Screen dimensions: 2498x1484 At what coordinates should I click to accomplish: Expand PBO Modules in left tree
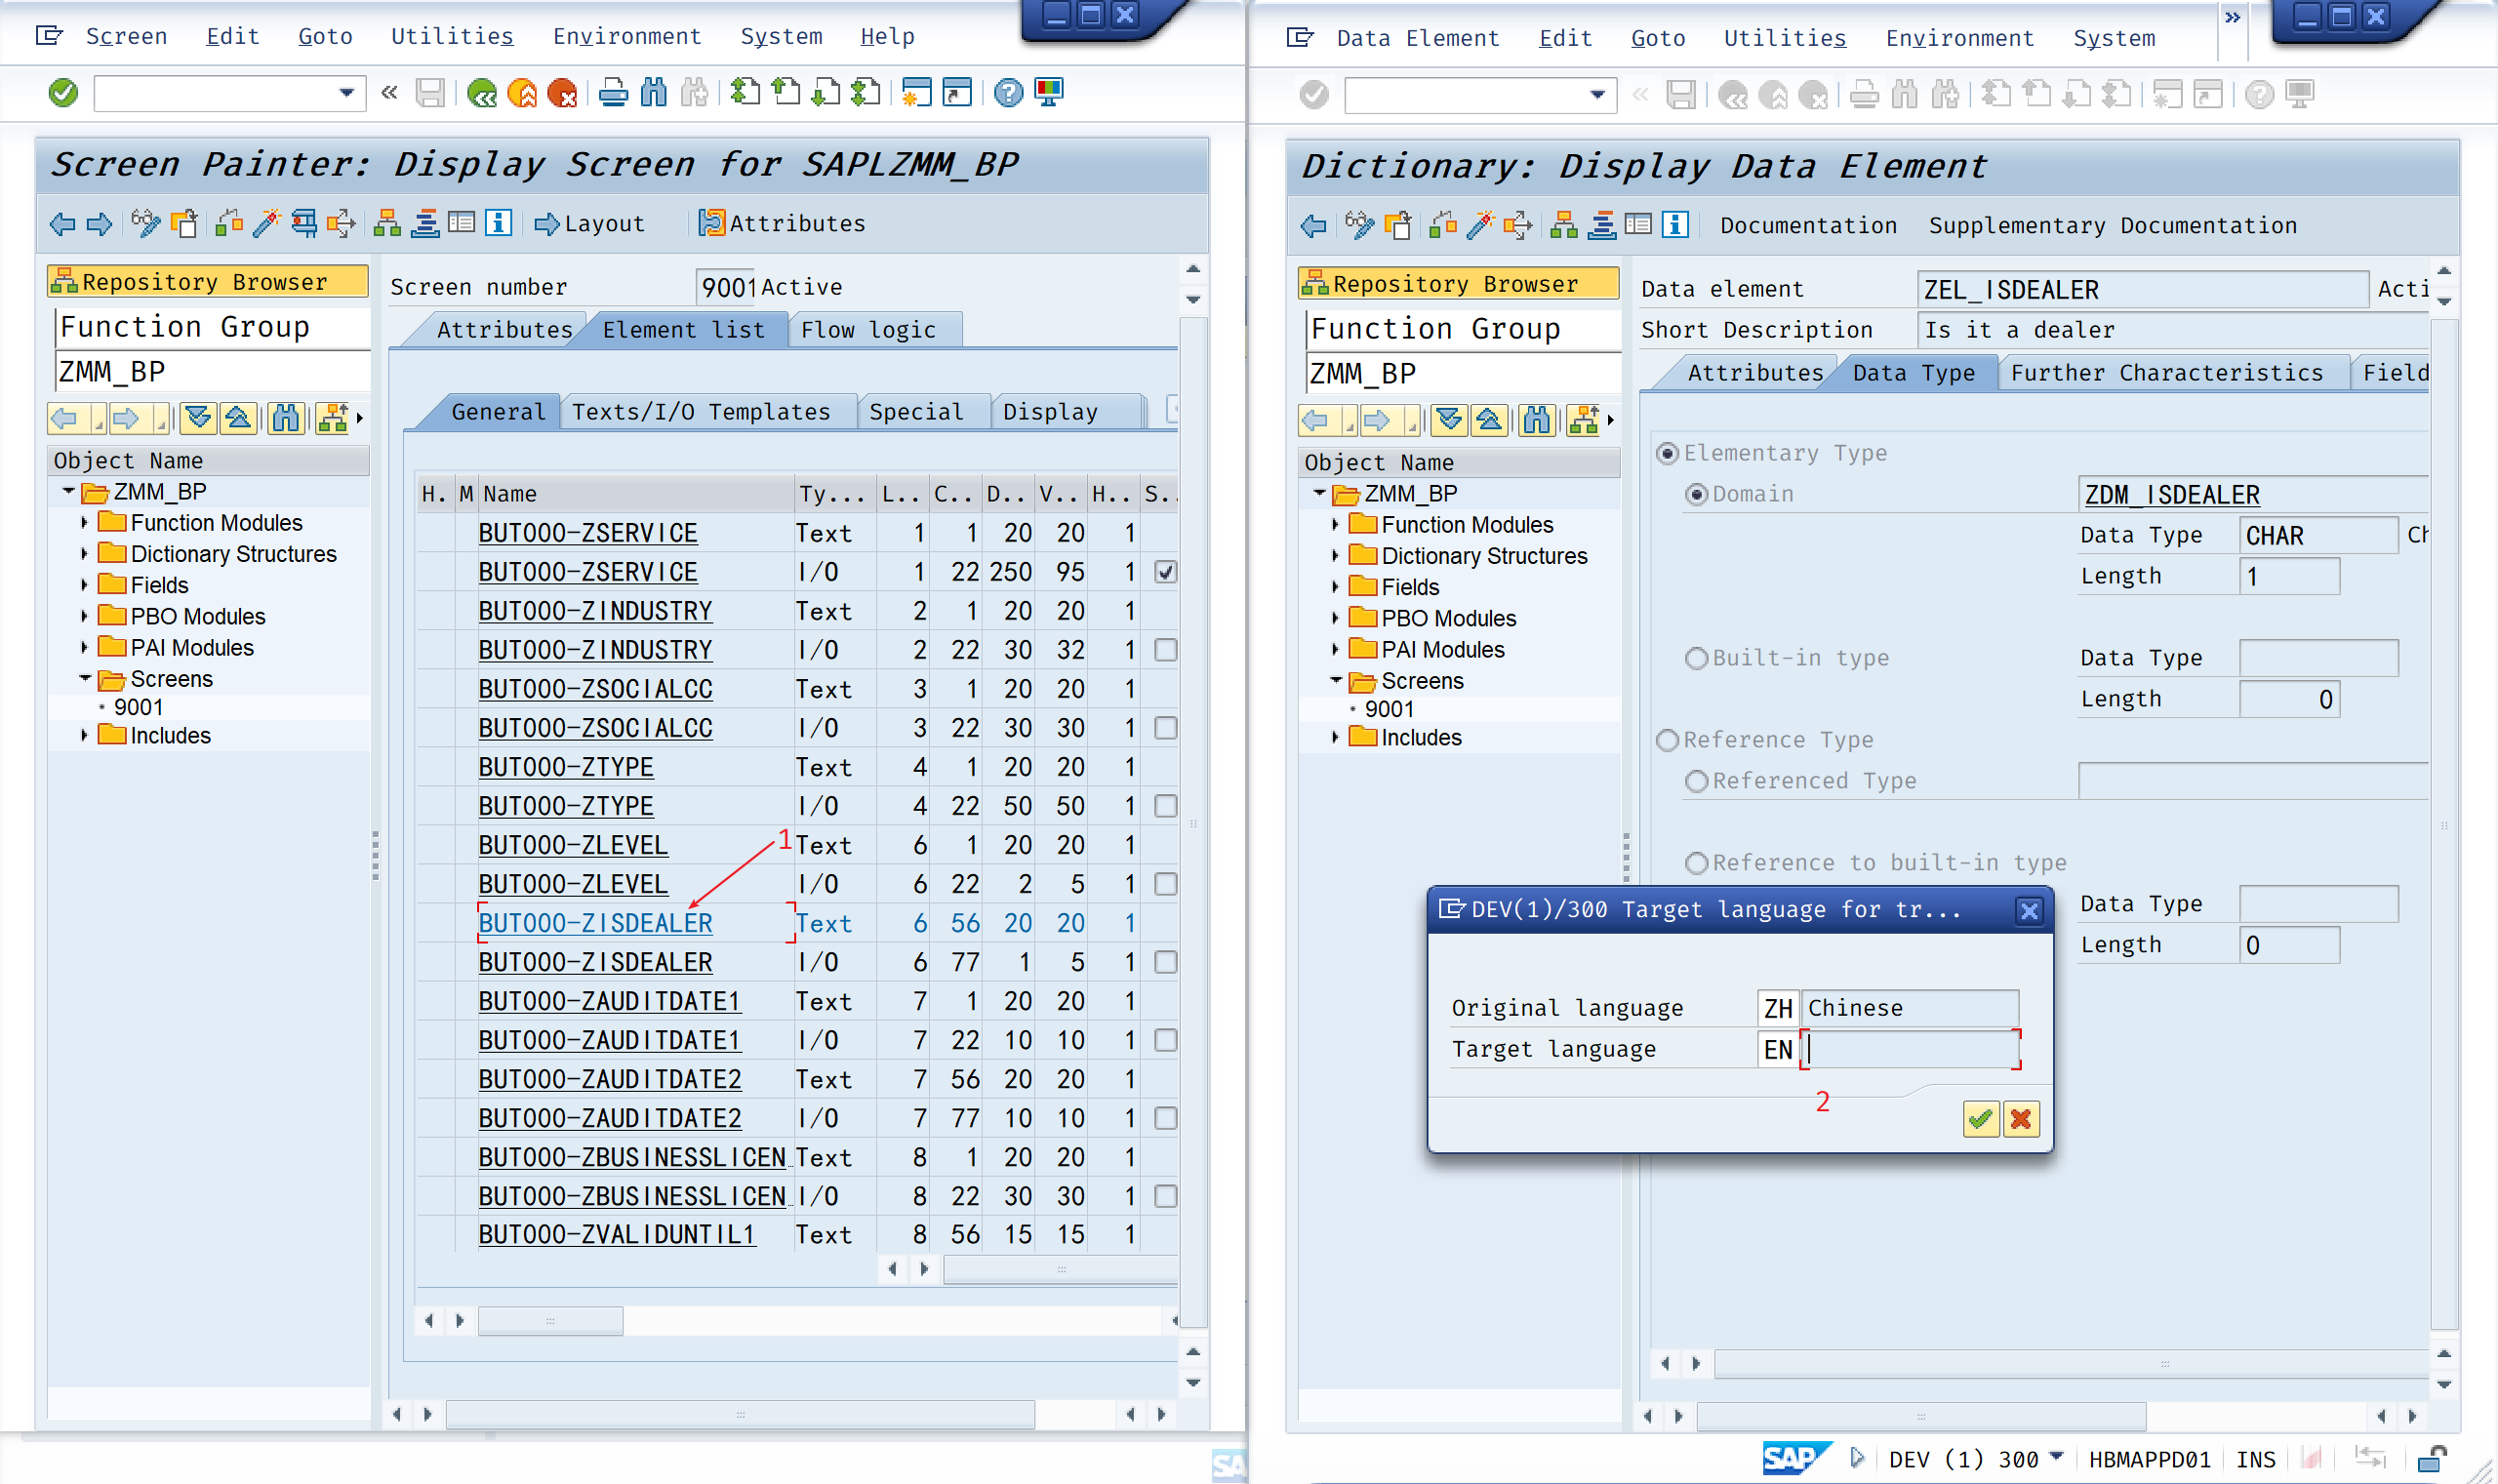click(x=84, y=617)
